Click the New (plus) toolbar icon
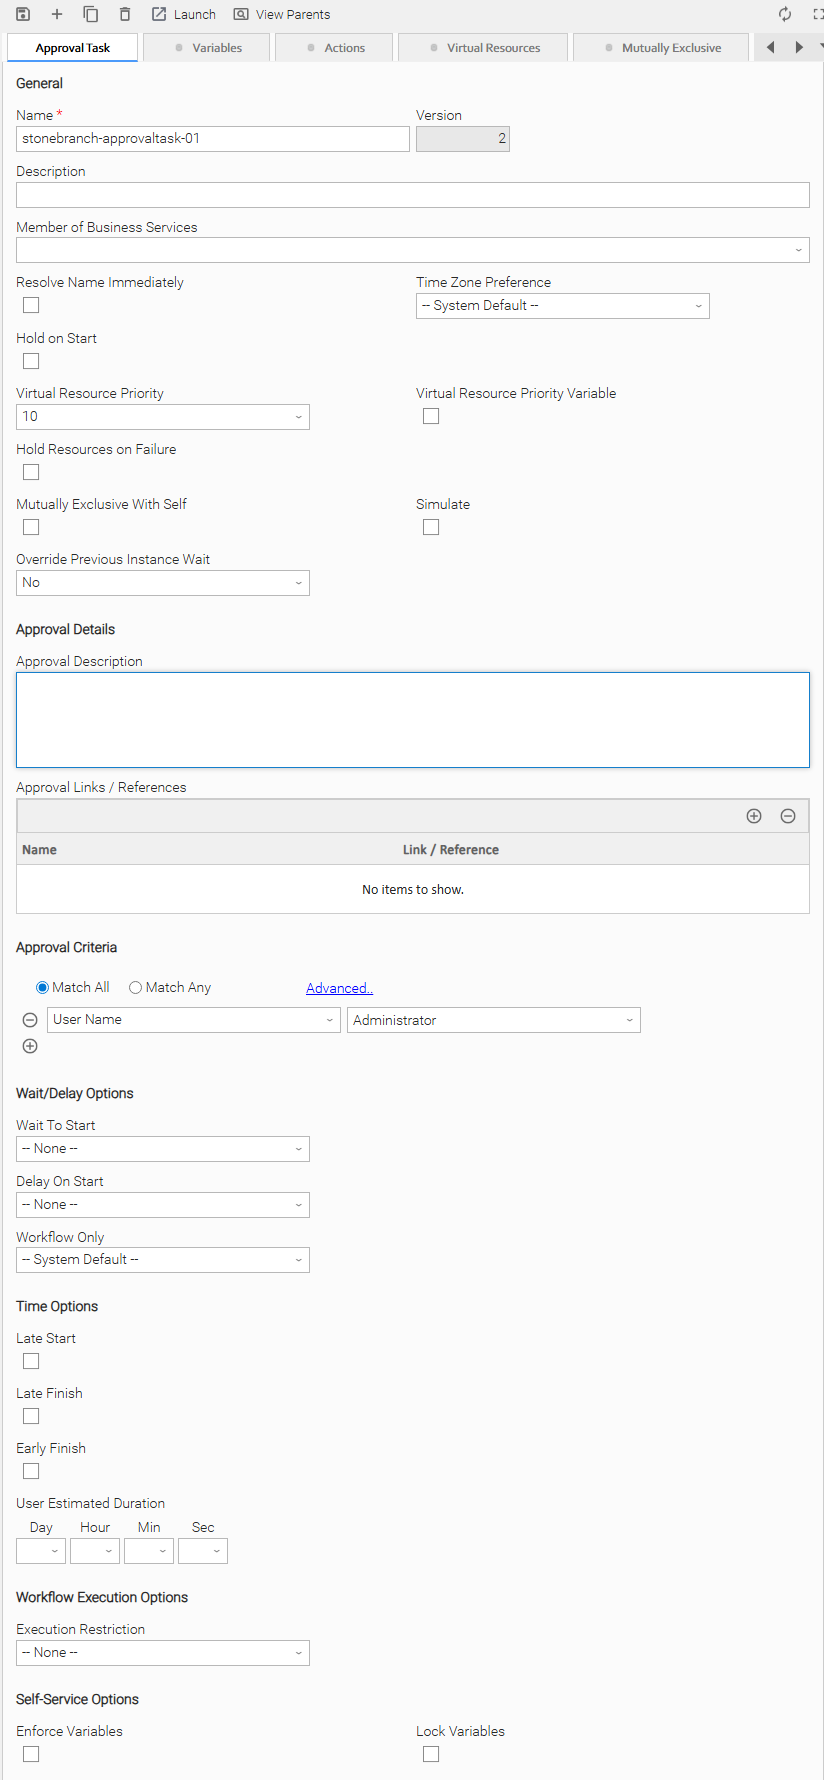This screenshot has height=1780, width=824. (x=57, y=14)
